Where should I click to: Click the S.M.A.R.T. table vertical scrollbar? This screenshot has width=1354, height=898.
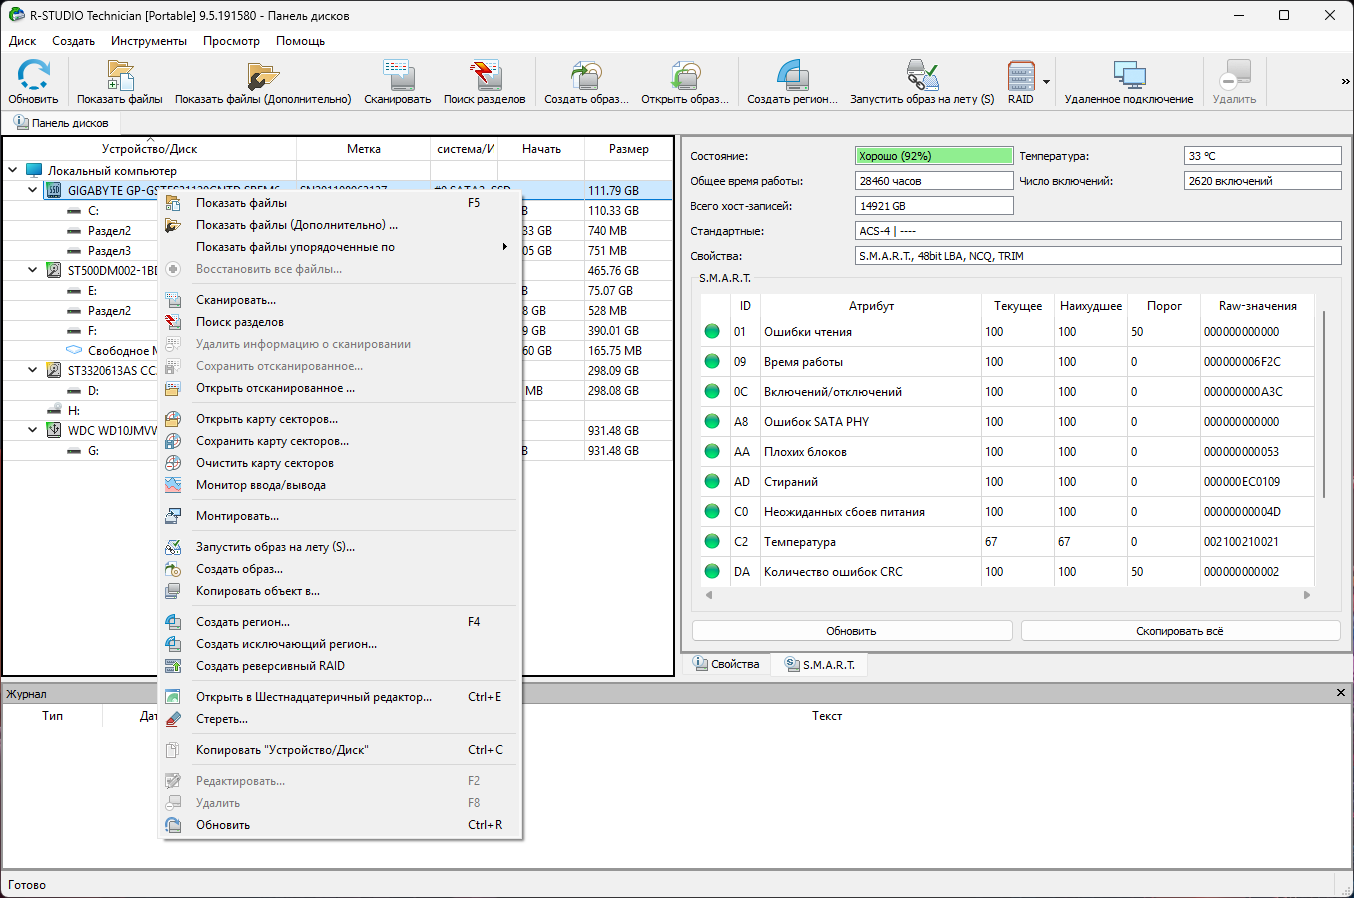(1325, 404)
